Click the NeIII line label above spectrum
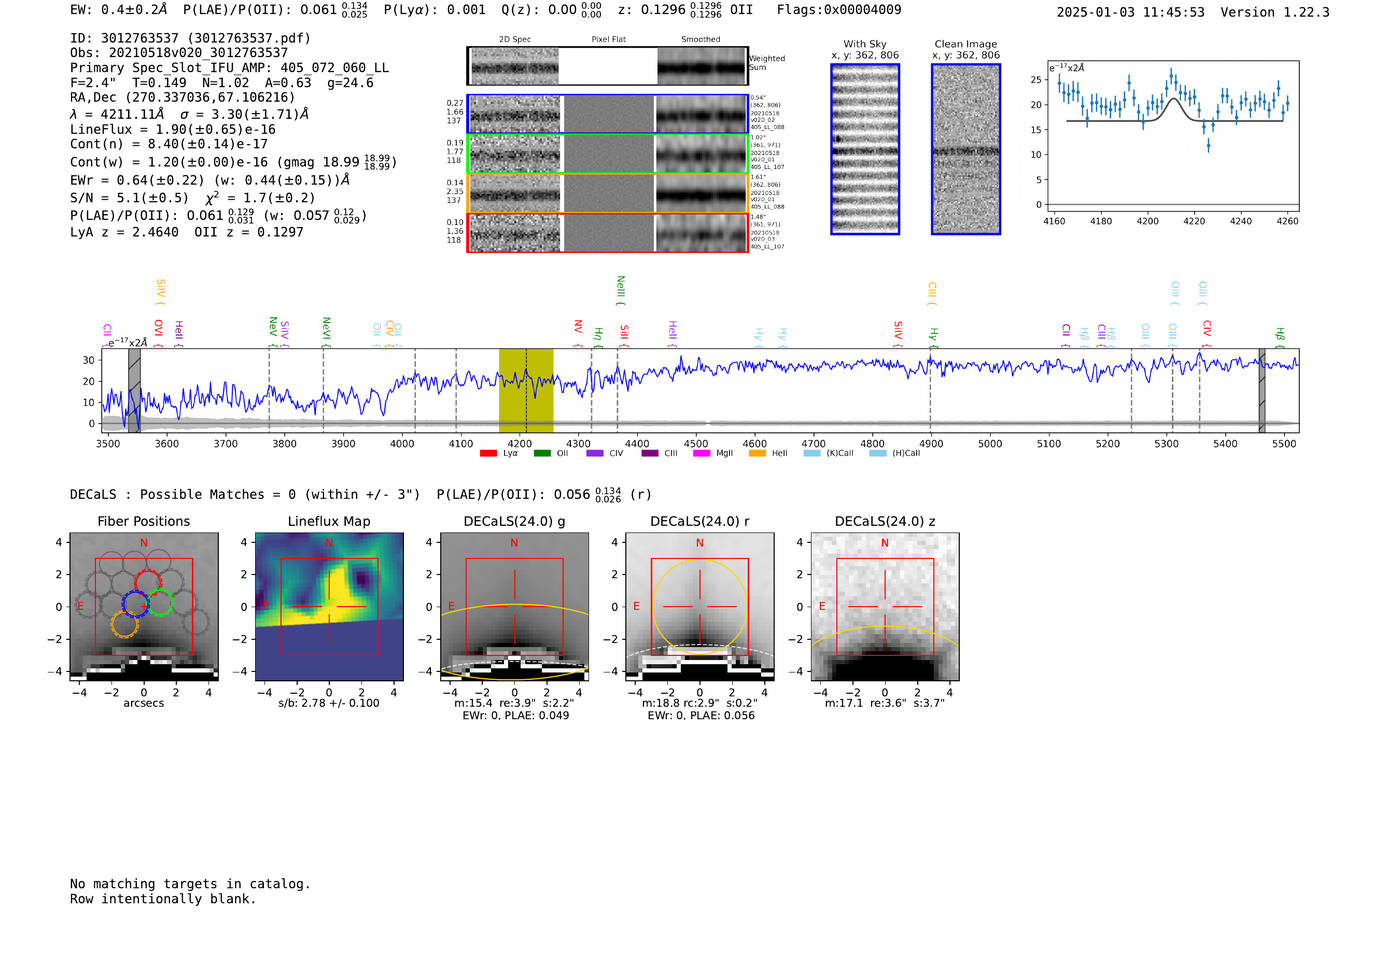The height and width of the screenshot is (953, 1400). 620,290
